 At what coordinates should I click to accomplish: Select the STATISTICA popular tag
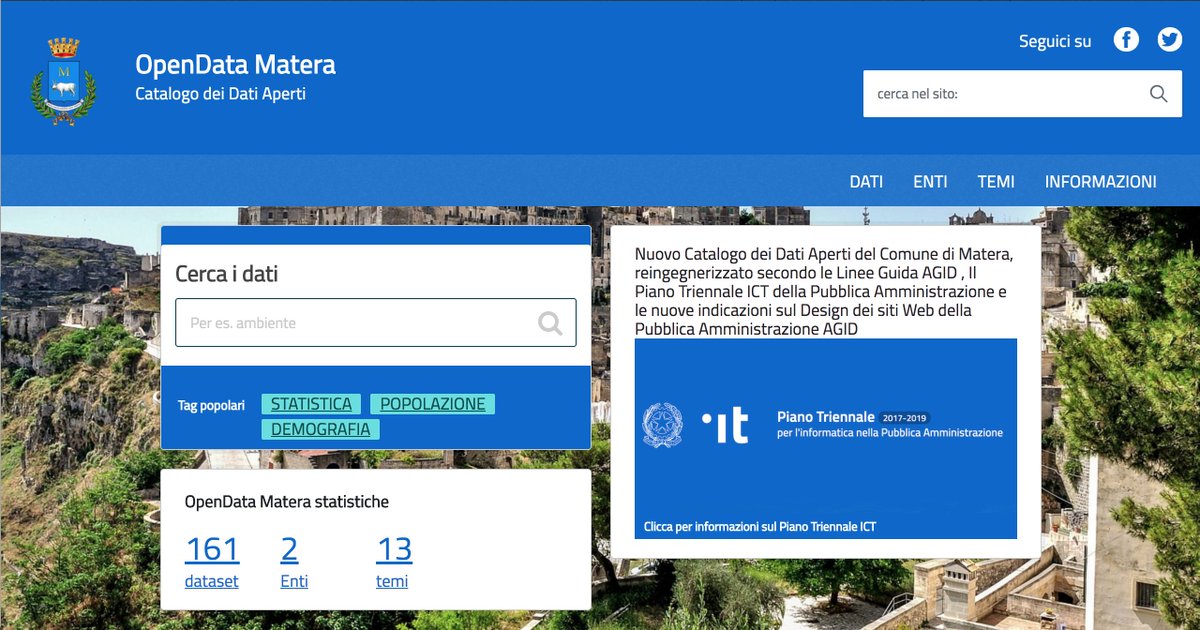(x=311, y=404)
